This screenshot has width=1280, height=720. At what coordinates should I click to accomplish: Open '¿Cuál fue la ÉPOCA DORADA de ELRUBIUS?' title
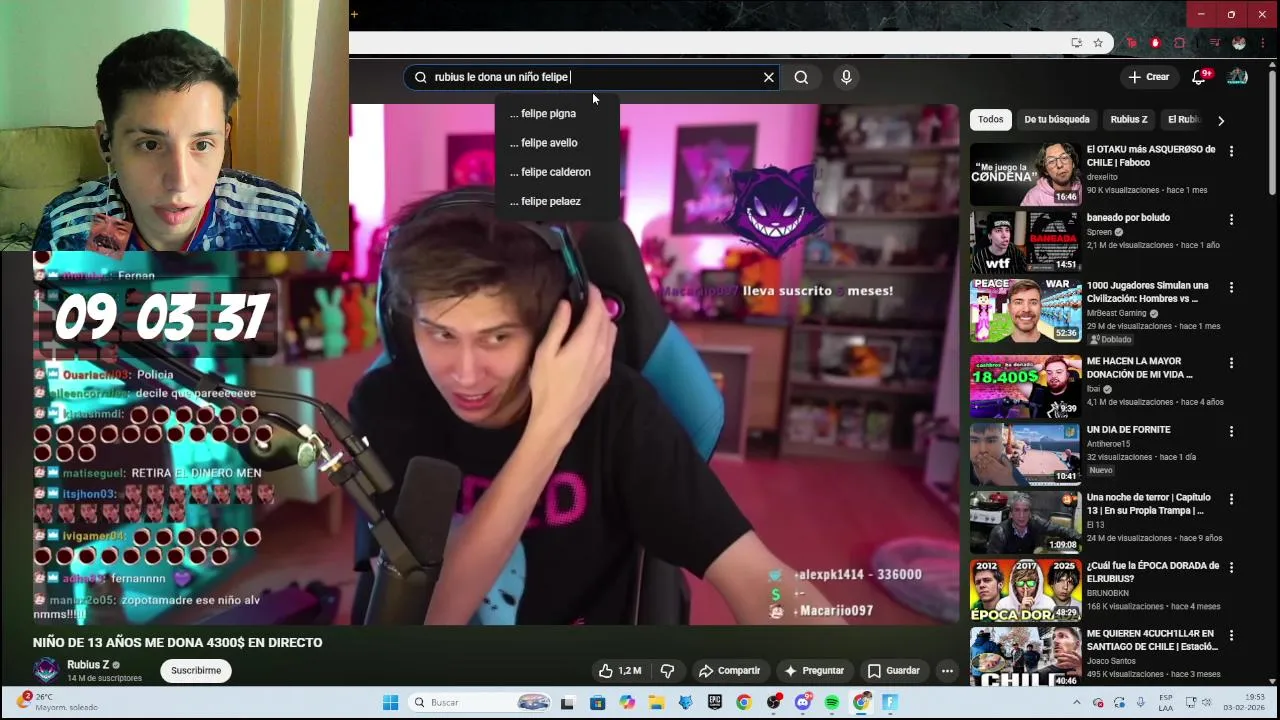click(x=1153, y=572)
